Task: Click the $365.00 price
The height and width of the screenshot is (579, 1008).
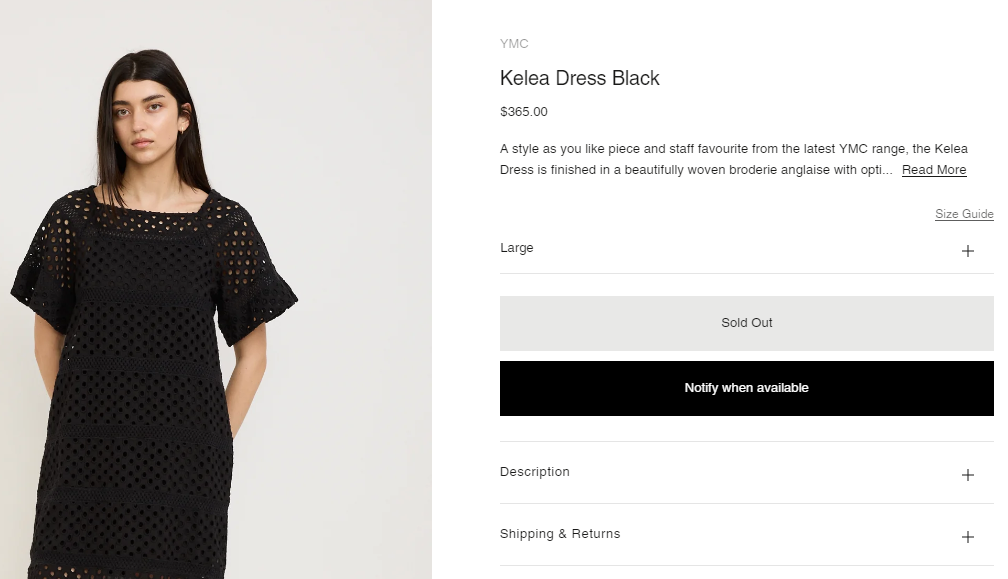Action: coord(524,112)
